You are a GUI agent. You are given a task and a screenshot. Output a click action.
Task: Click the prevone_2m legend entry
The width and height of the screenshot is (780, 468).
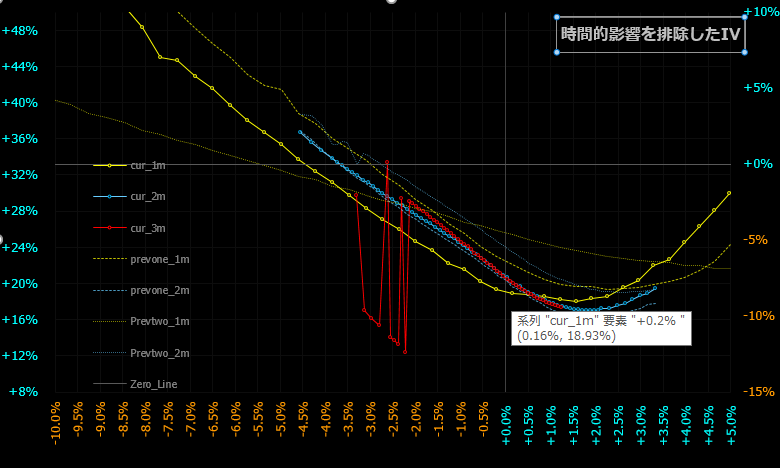coord(141,290)
